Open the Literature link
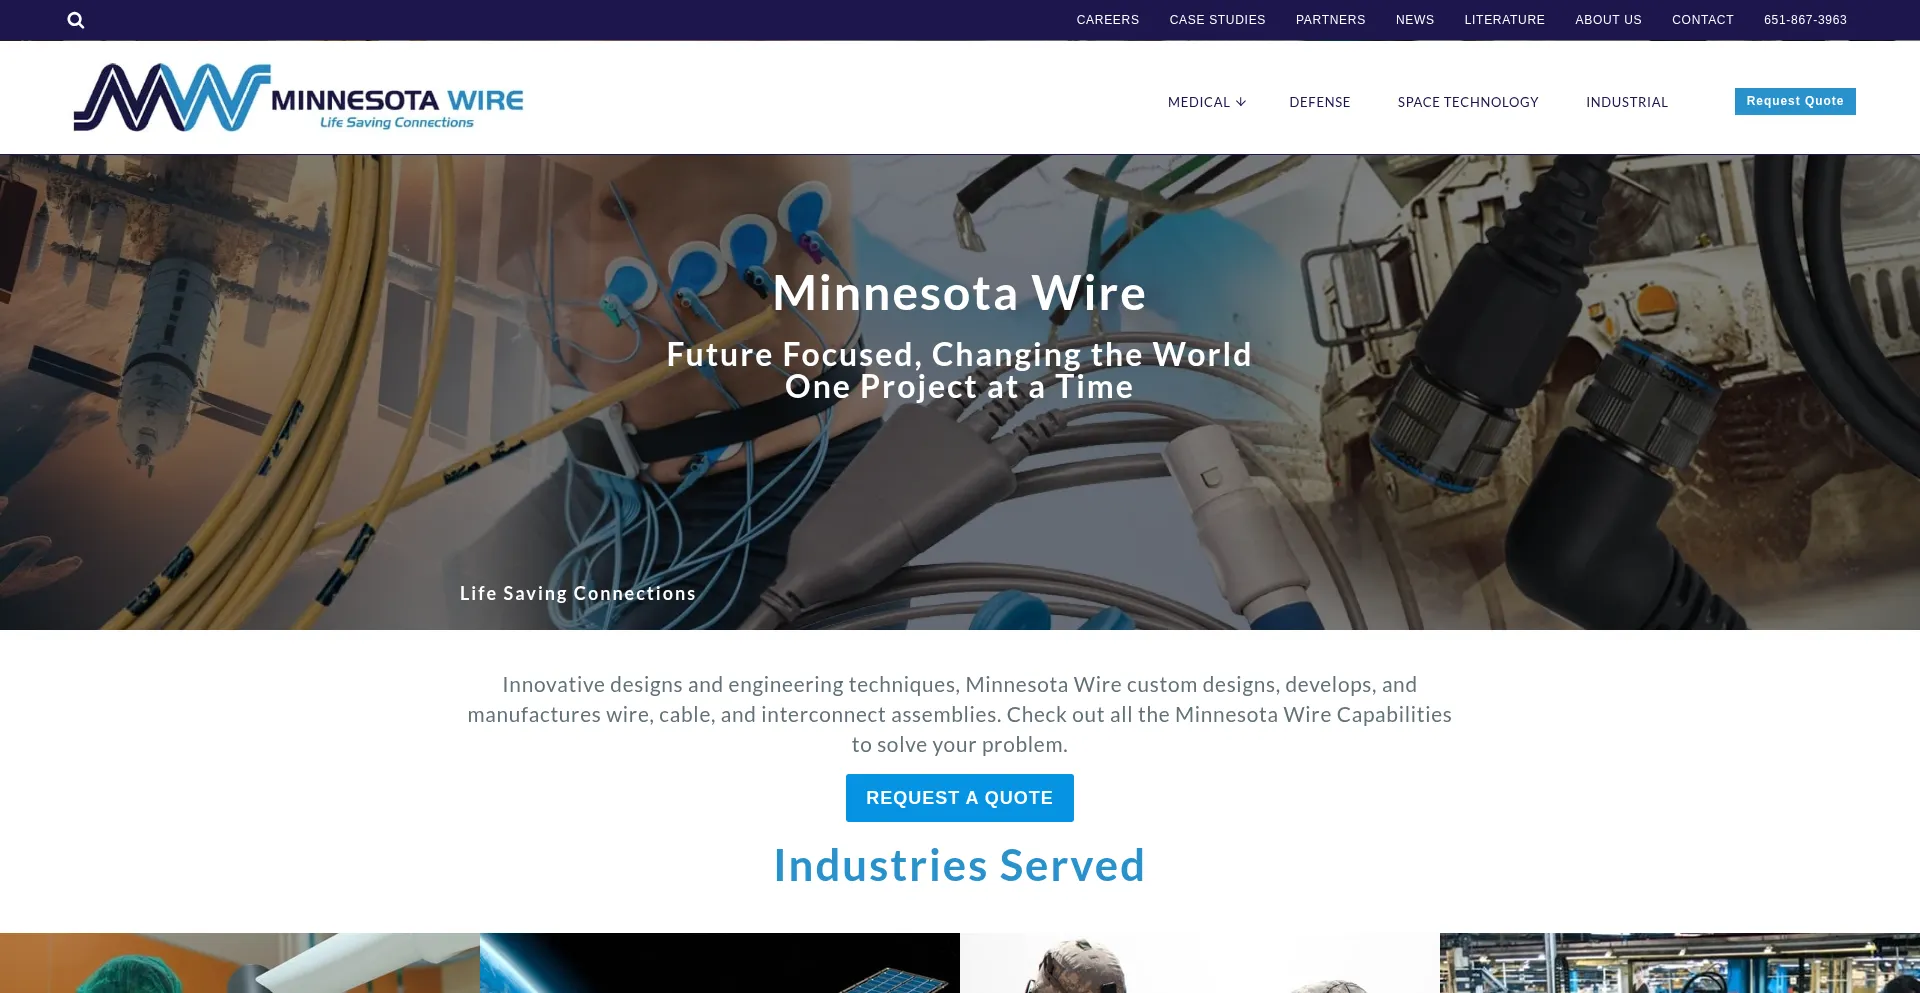Viewport: 1920px width, 993px height. (1505, 20)
